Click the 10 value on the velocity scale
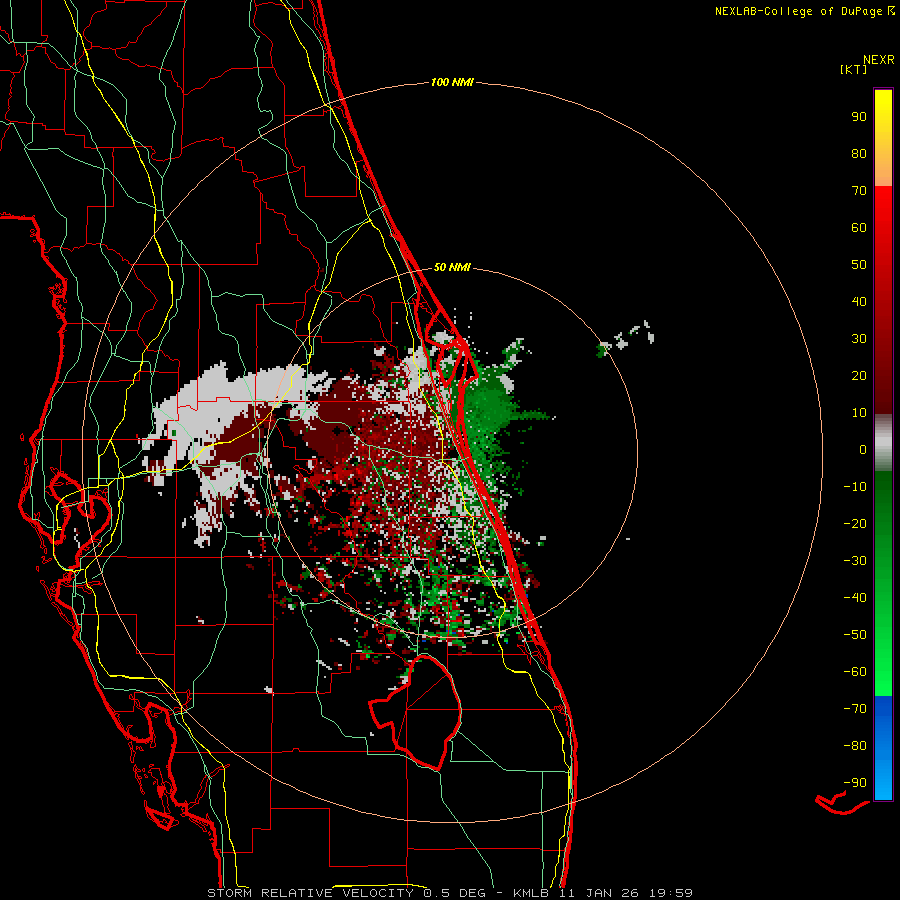 (859, 413)
